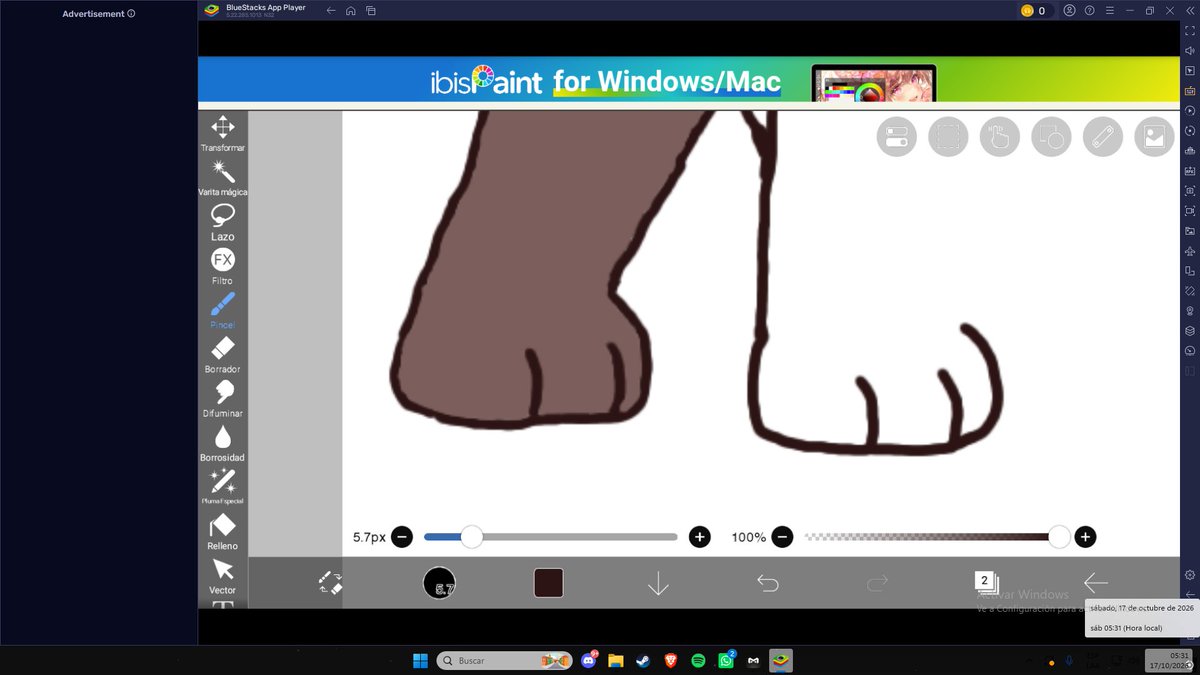Pick the Borrosidad blur tool
The height and width of the screenshot is (675, 1200).
click(222, 442)
